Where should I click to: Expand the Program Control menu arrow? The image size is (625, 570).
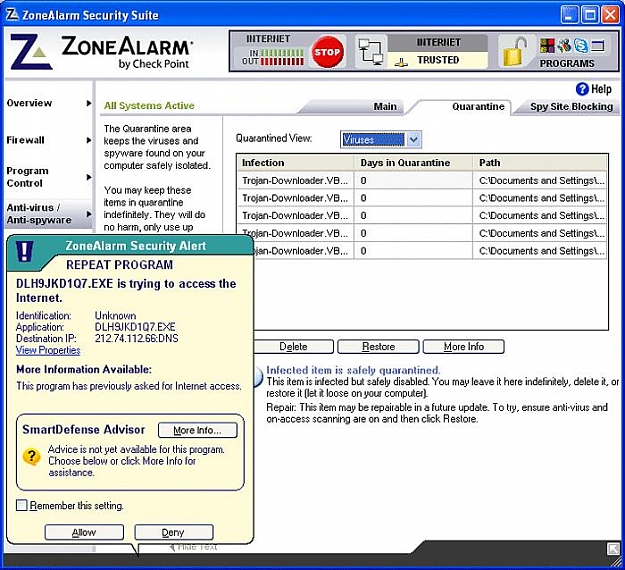89,177
